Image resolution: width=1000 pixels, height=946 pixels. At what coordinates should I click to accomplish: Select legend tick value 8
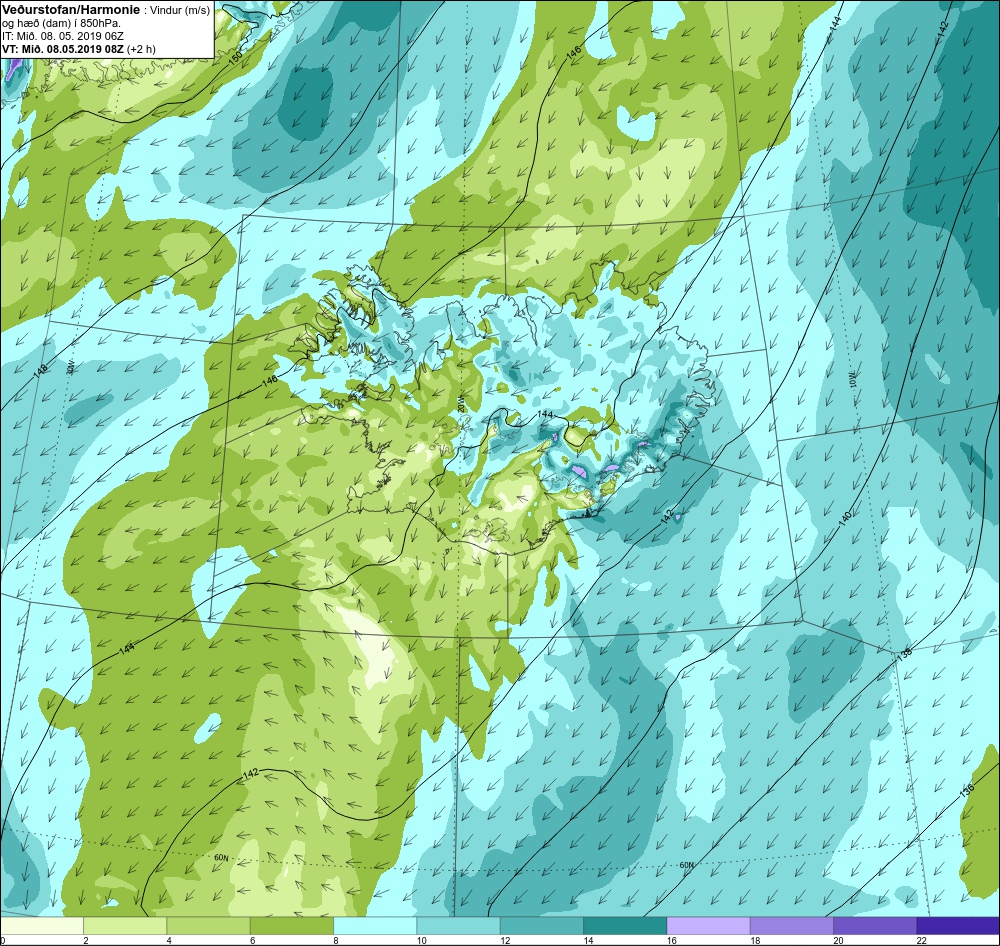335,940
